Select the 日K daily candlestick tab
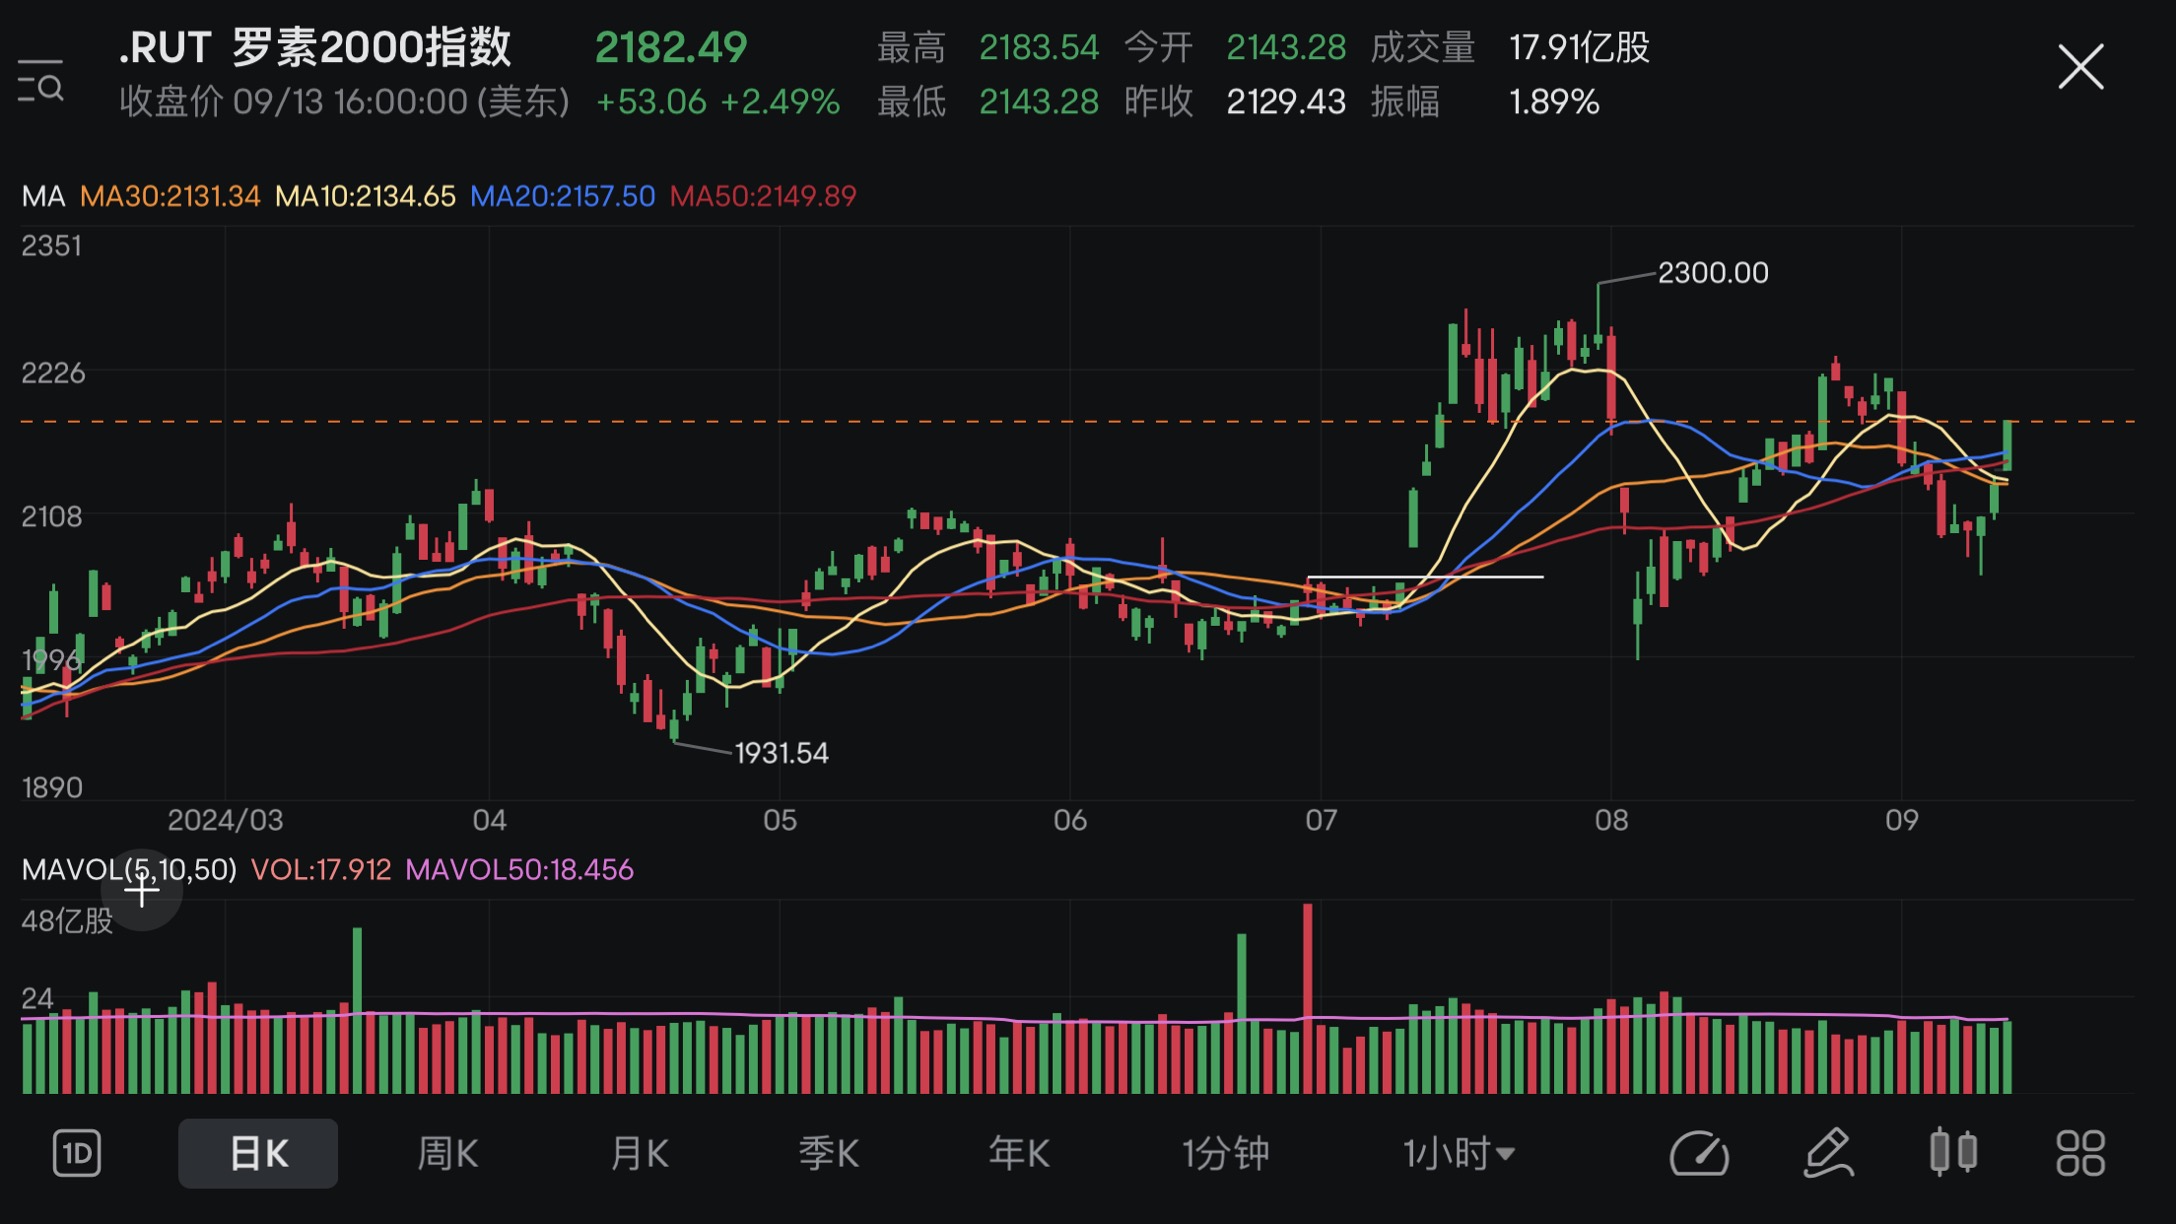 click(258, 1153)
